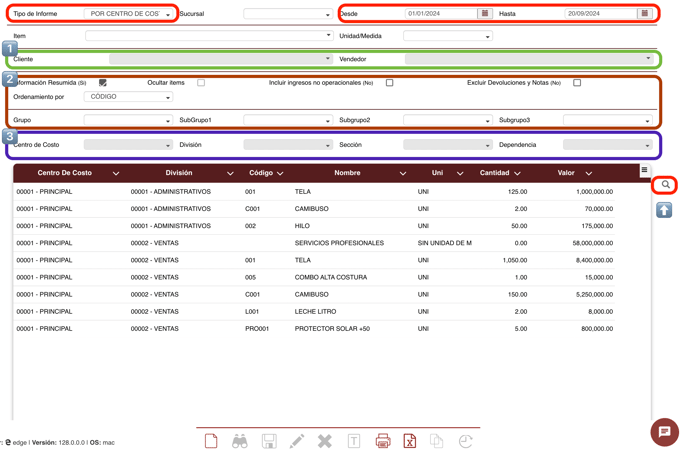Enable the Ocultar ítems checkbox
This screenshot has height=451, width=688.
[x=201, y=82]
